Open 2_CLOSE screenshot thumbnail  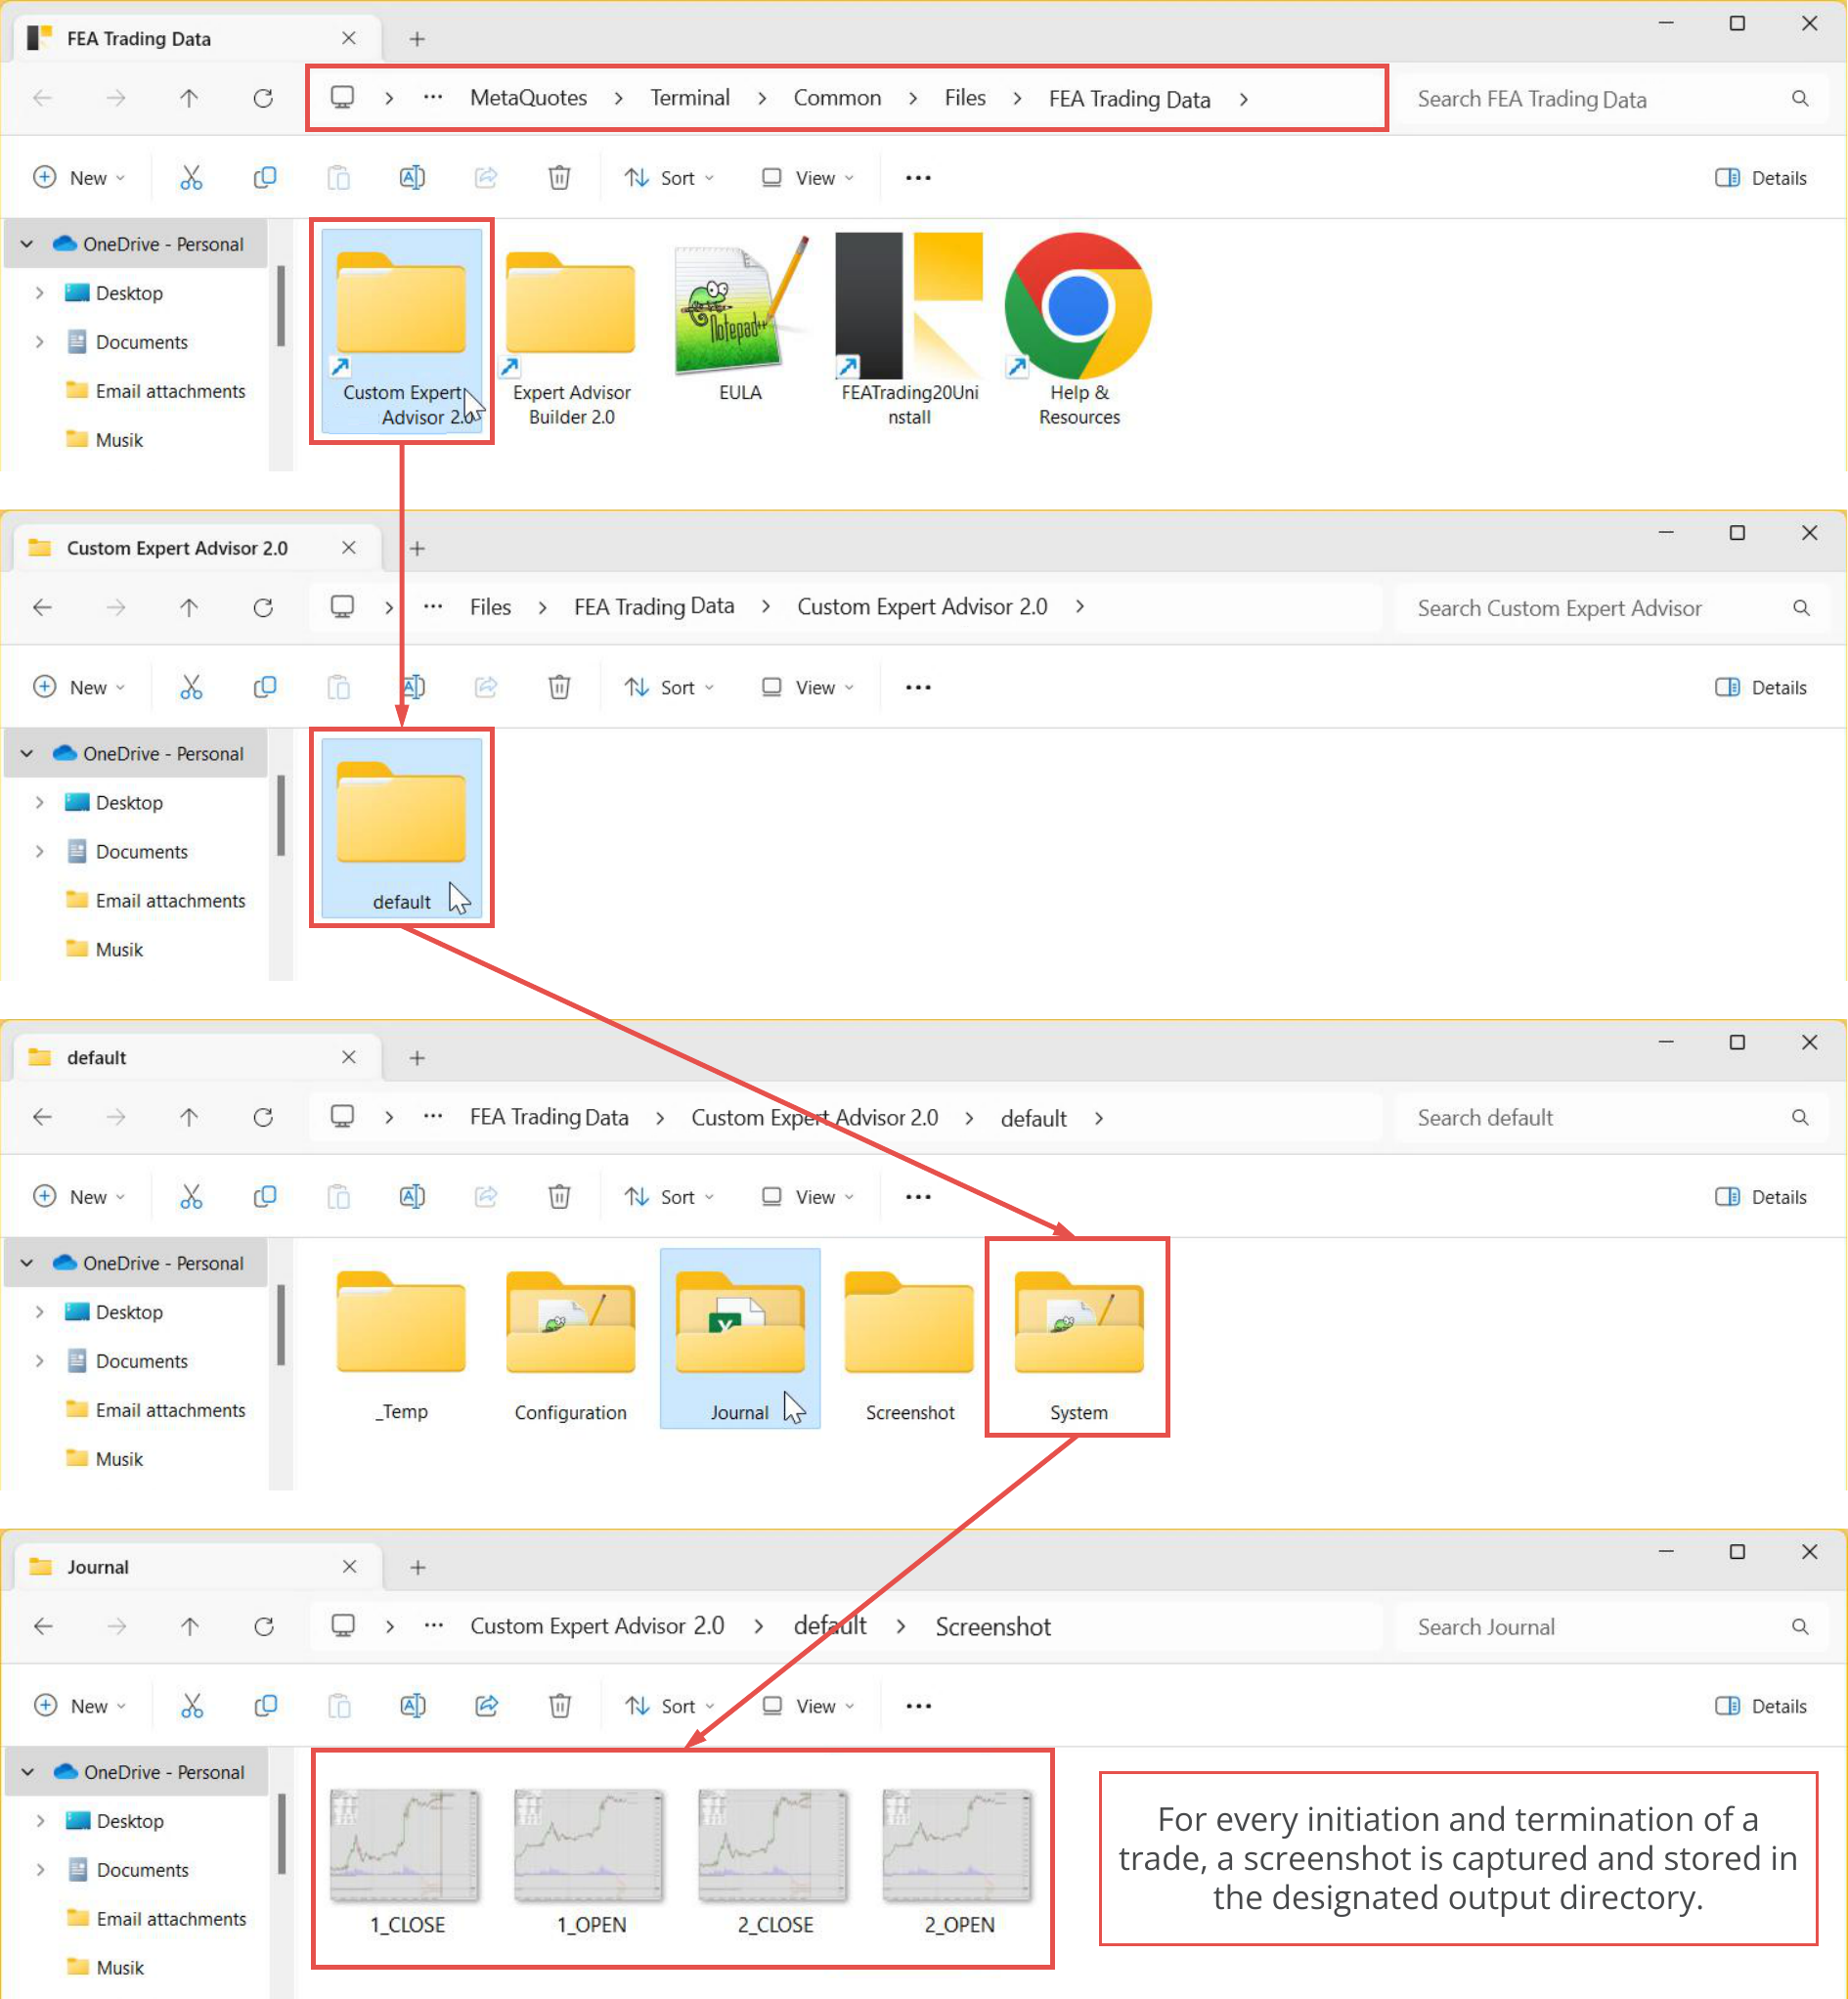(x=775, y=1862)
